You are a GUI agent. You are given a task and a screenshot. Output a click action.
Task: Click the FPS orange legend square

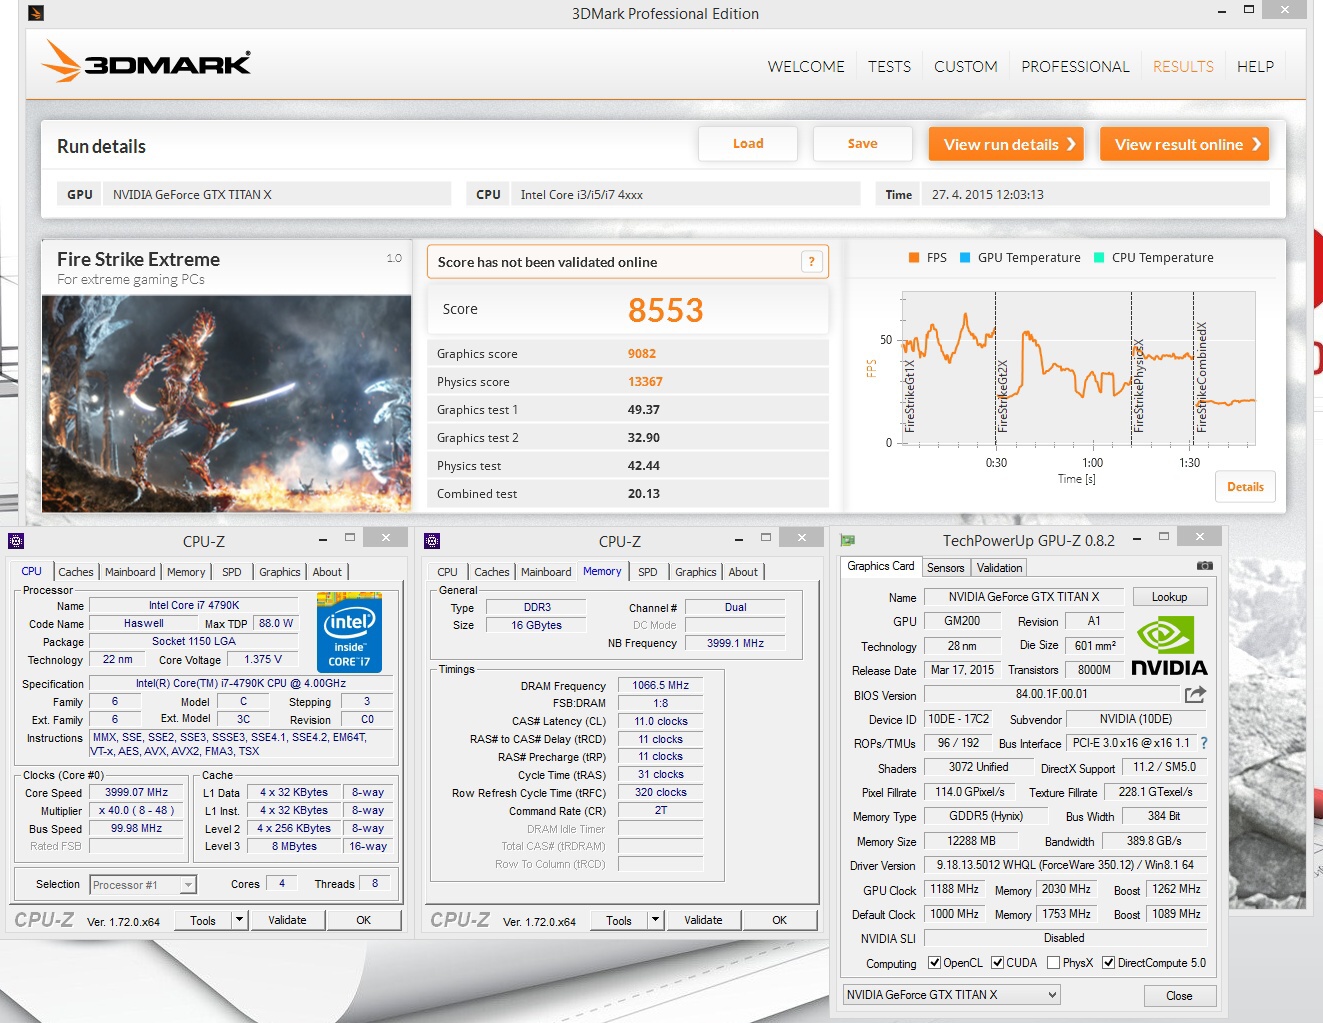click(914, 257)
